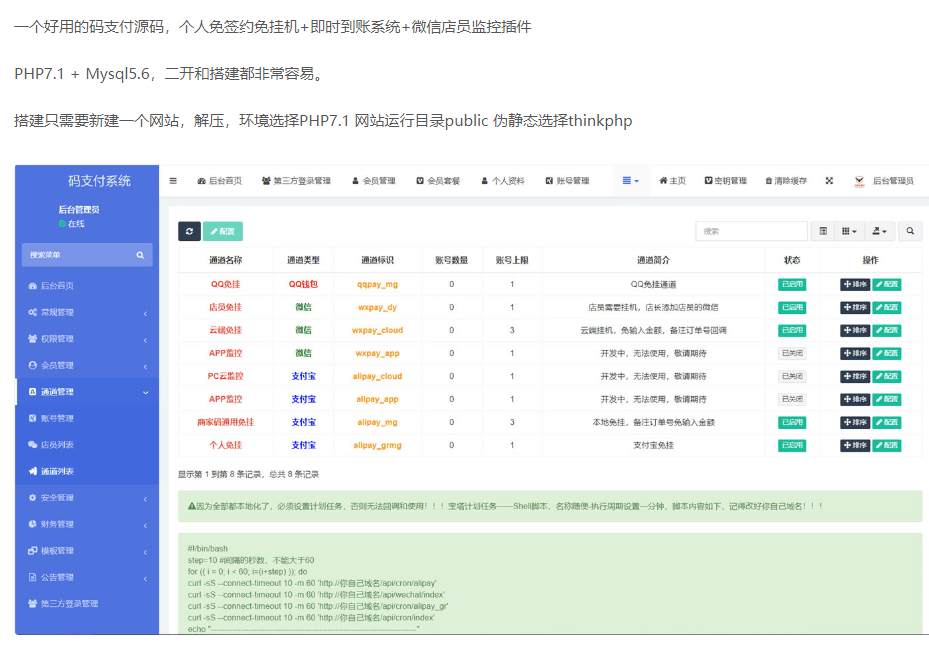Screen dimensions: 929x657
Task: Click the magnifier search icon beside search box
Action: click(909, 231)
